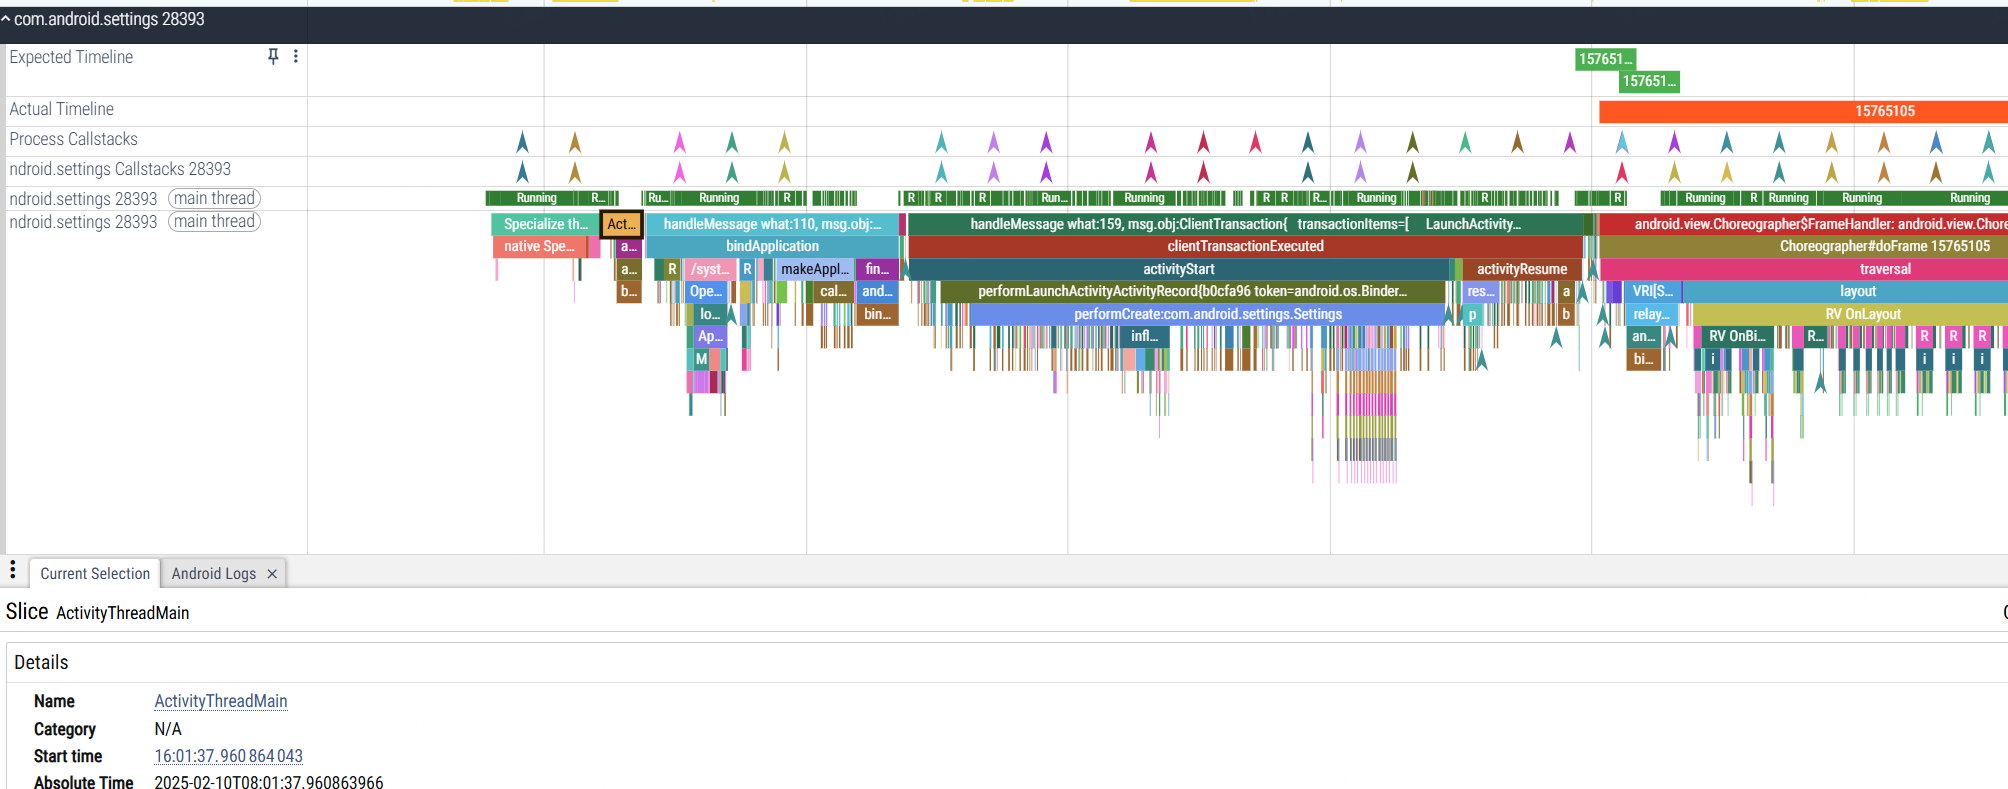Image resolution: width=2008 pixels, height=789 pixels.
Task: Select the Current Selection tab
Action: pyautogui.click(x=95, y=574)
